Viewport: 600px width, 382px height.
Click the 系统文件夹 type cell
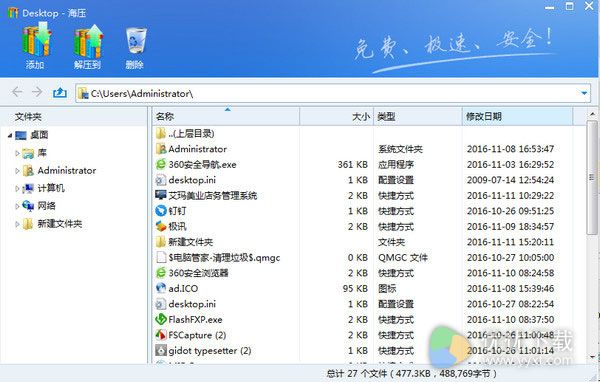pyautogui.click(x=400, y=149)
